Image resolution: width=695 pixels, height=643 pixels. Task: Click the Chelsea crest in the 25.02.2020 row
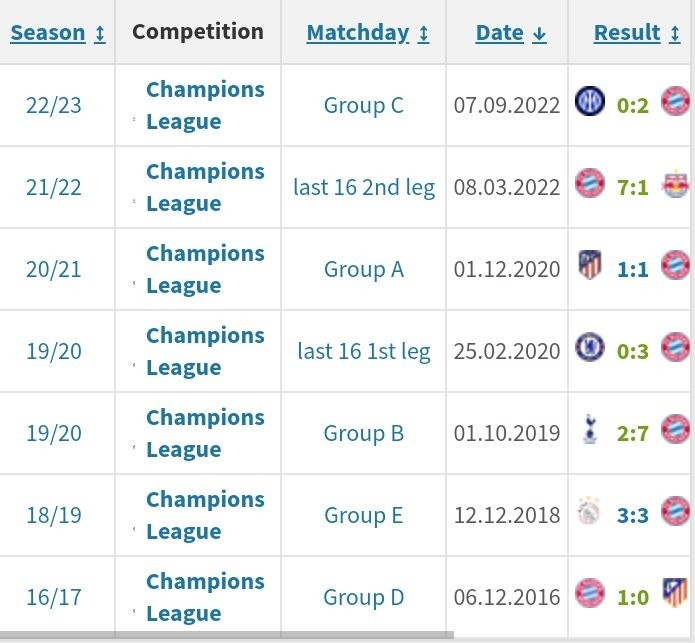coord(587,347)
